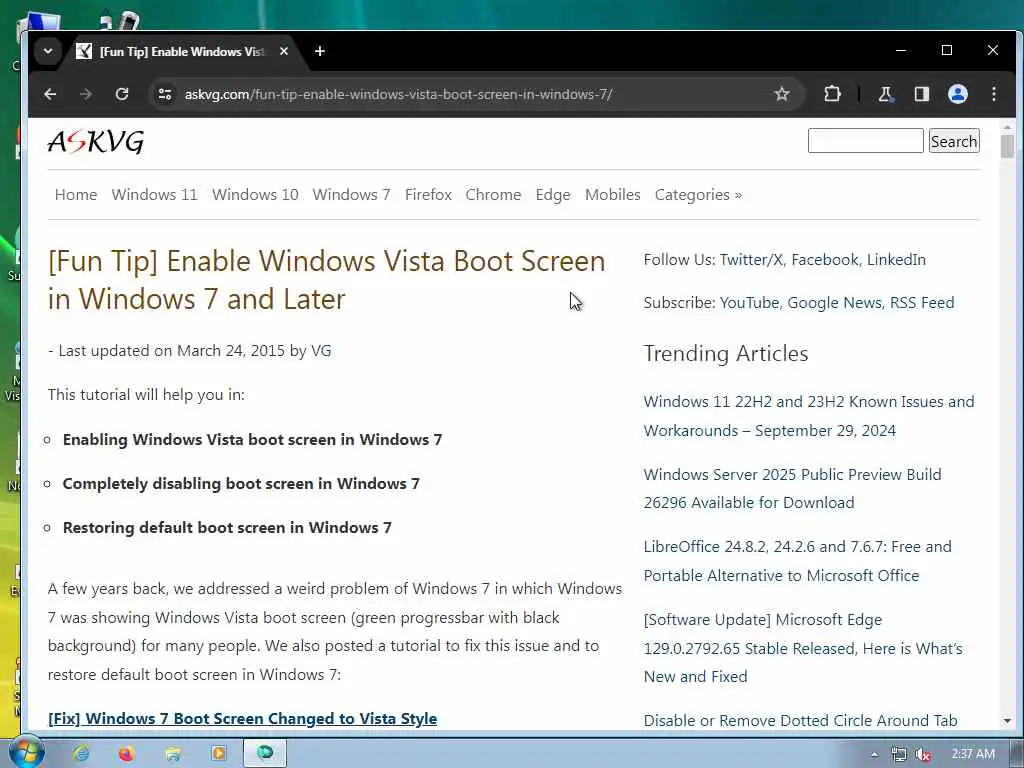
Task: Expand the tab search dropdown
Action: 48,51
